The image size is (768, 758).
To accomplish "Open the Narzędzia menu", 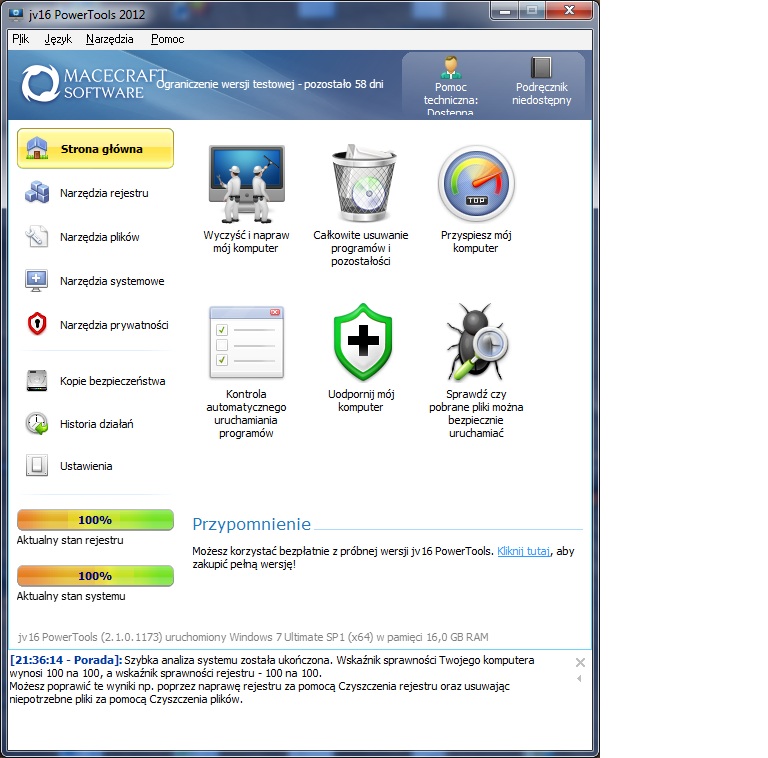I will 109,39.
